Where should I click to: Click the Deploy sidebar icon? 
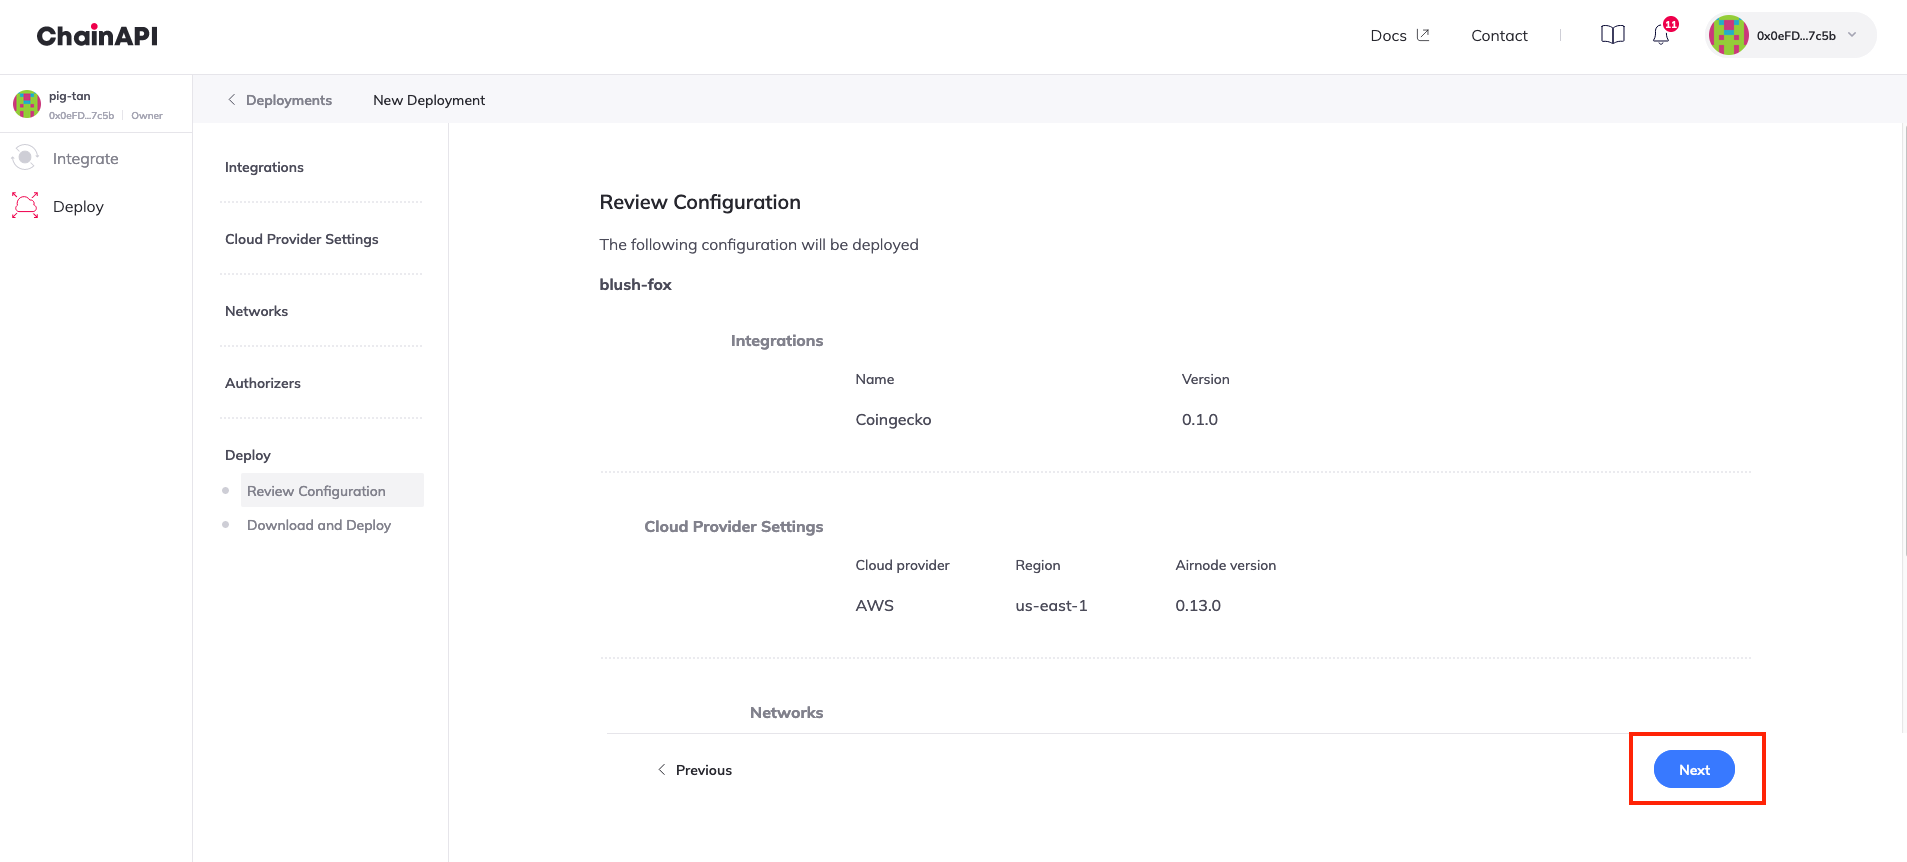point(25,206)
